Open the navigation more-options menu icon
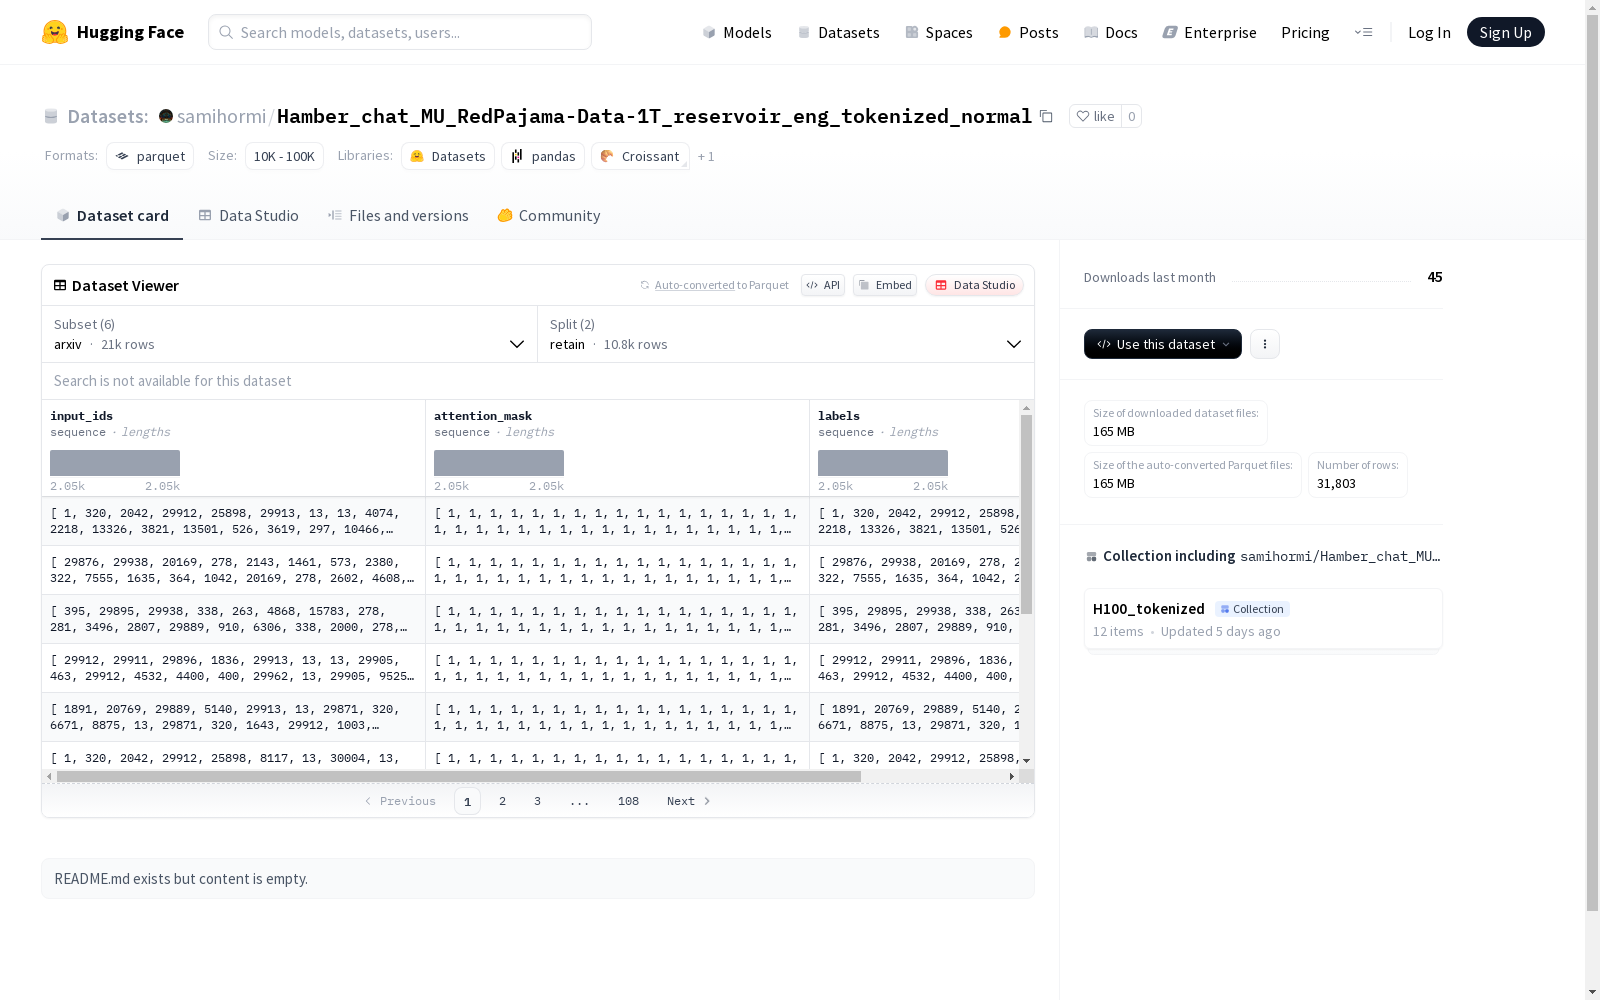Viewport: 1600px width, 1000px height. [1363, 32]
